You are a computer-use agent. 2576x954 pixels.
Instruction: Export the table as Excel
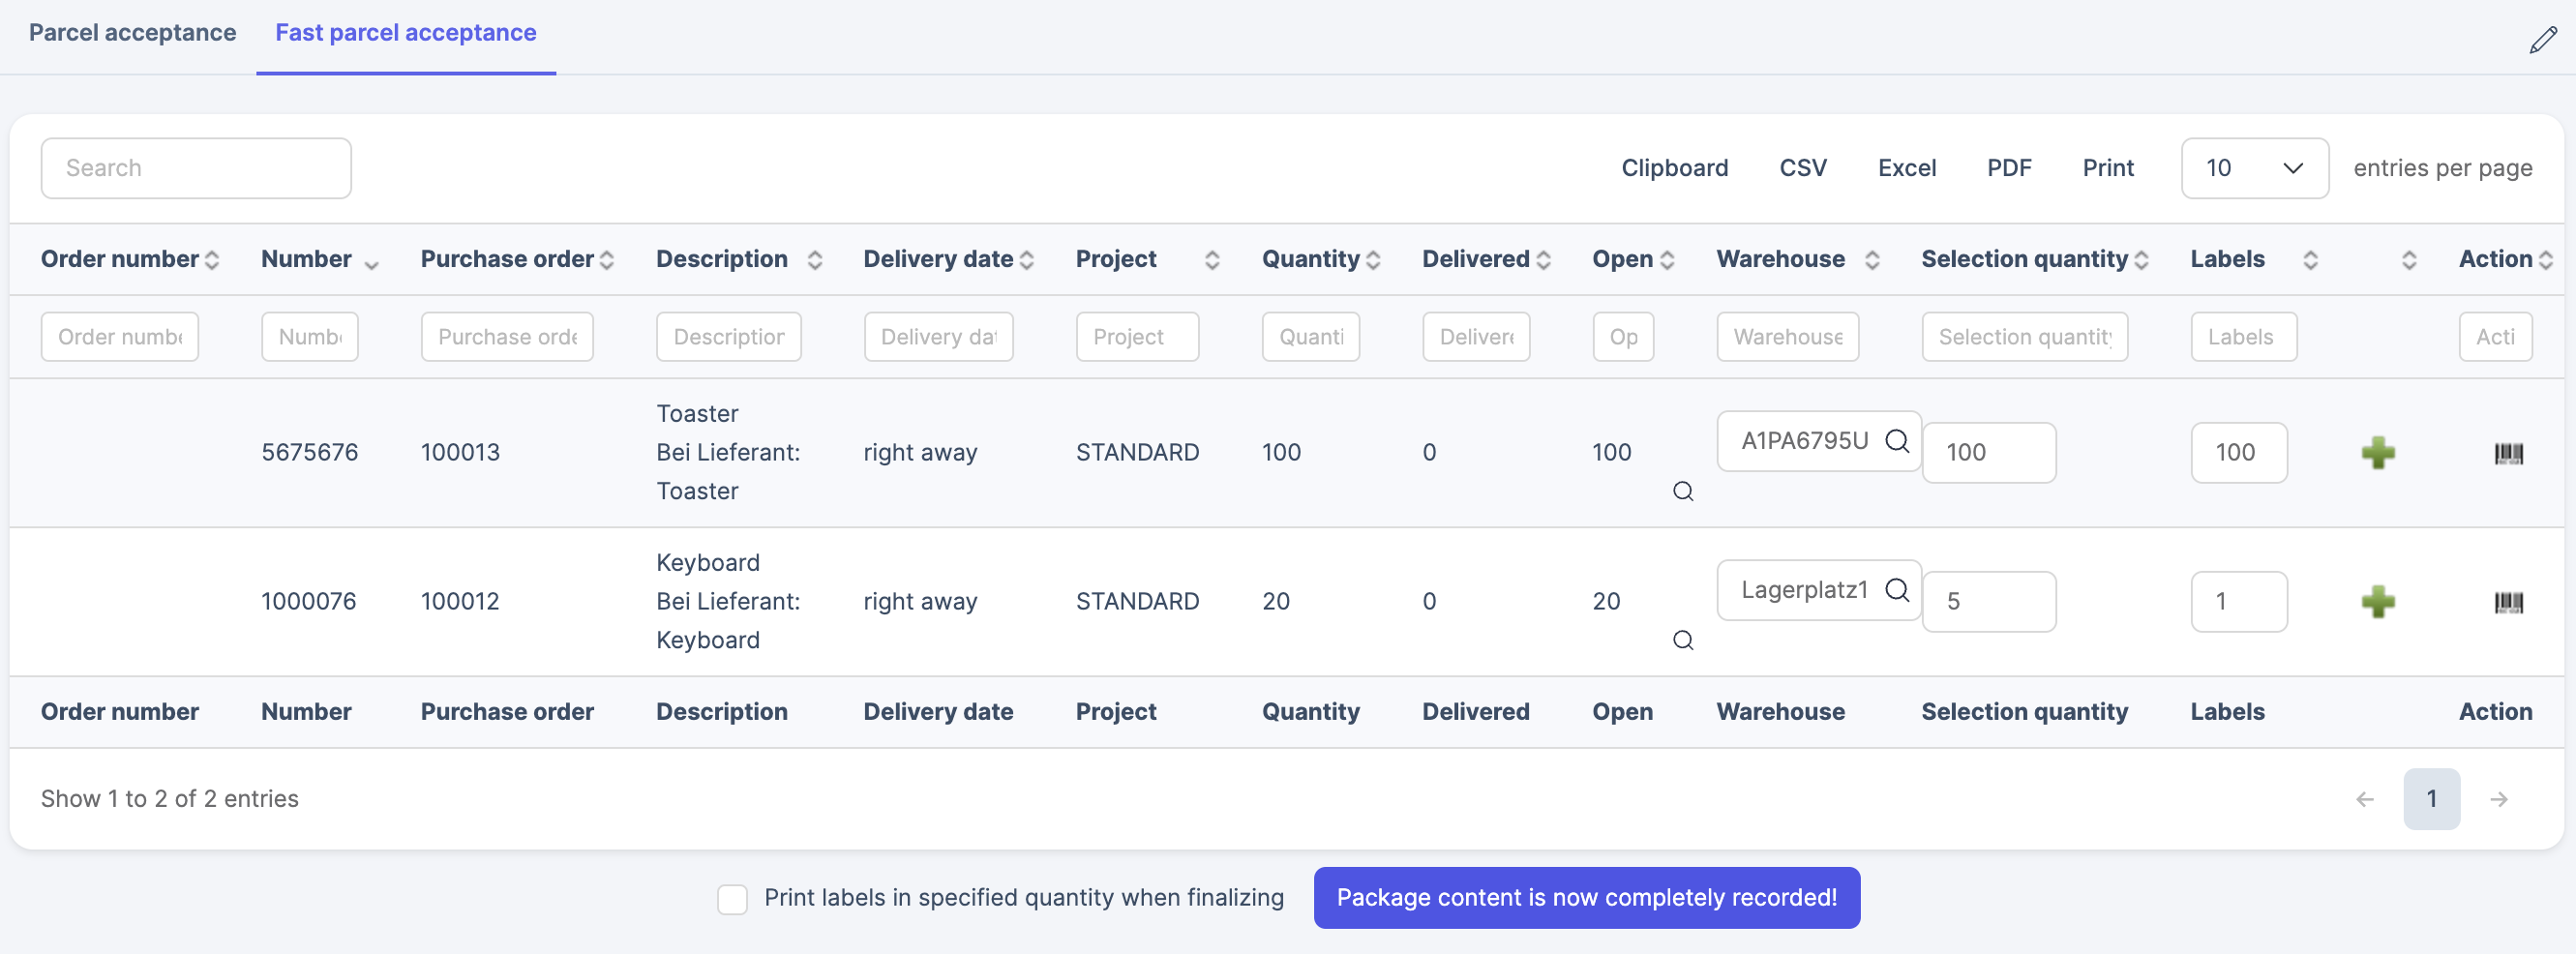[1906, 168]
